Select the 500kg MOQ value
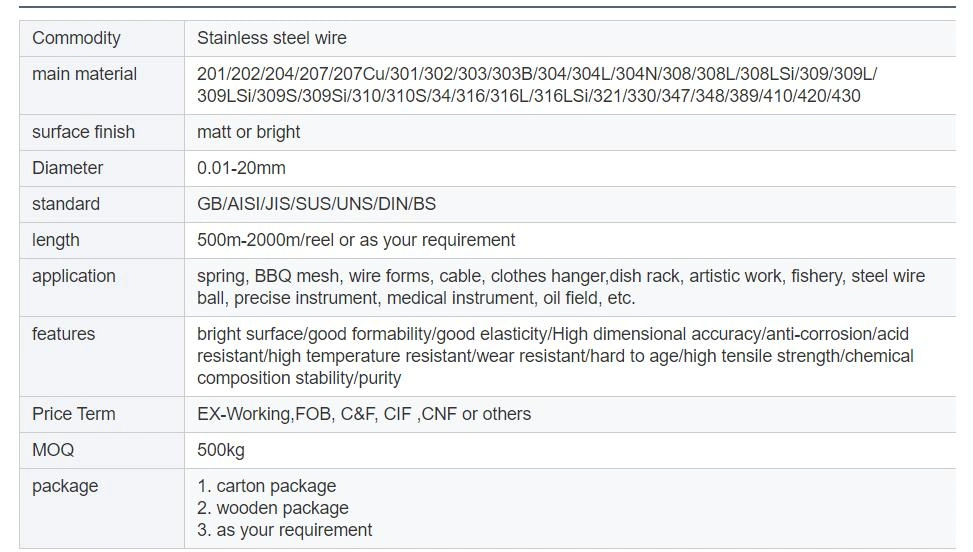This screenshot has height=552, width=973. (221, 450)
